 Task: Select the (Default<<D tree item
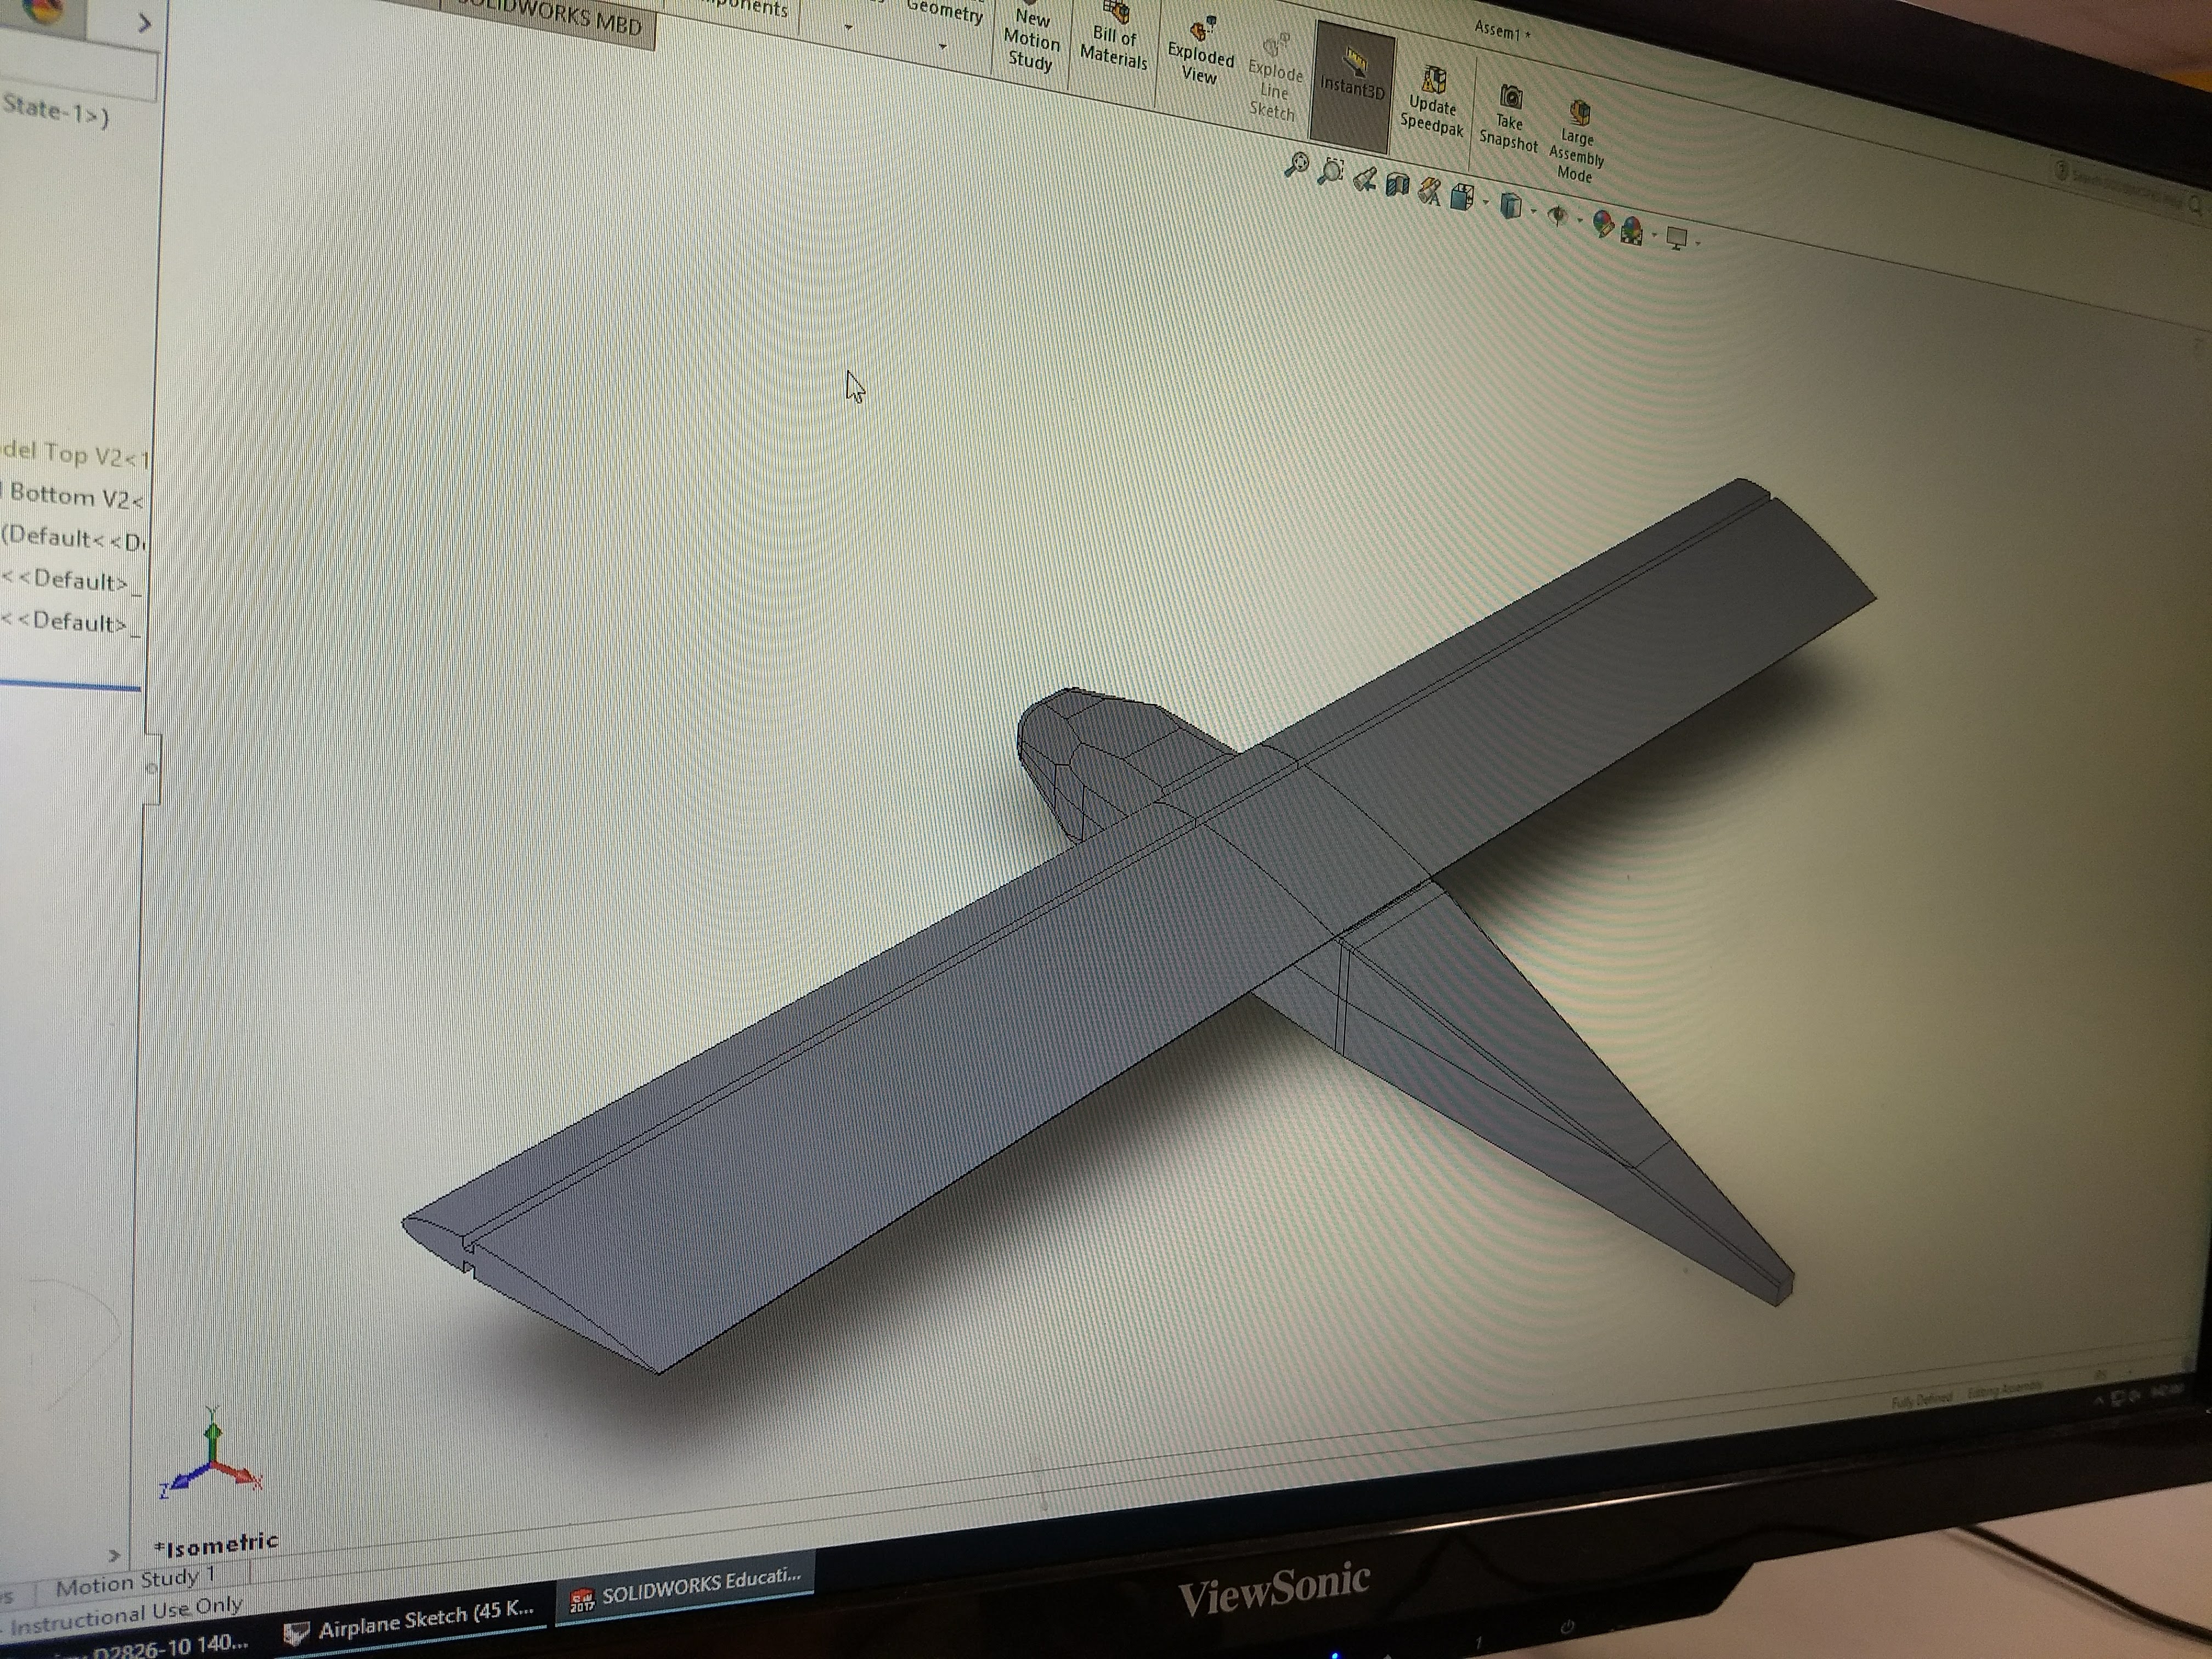coord(73,539)
